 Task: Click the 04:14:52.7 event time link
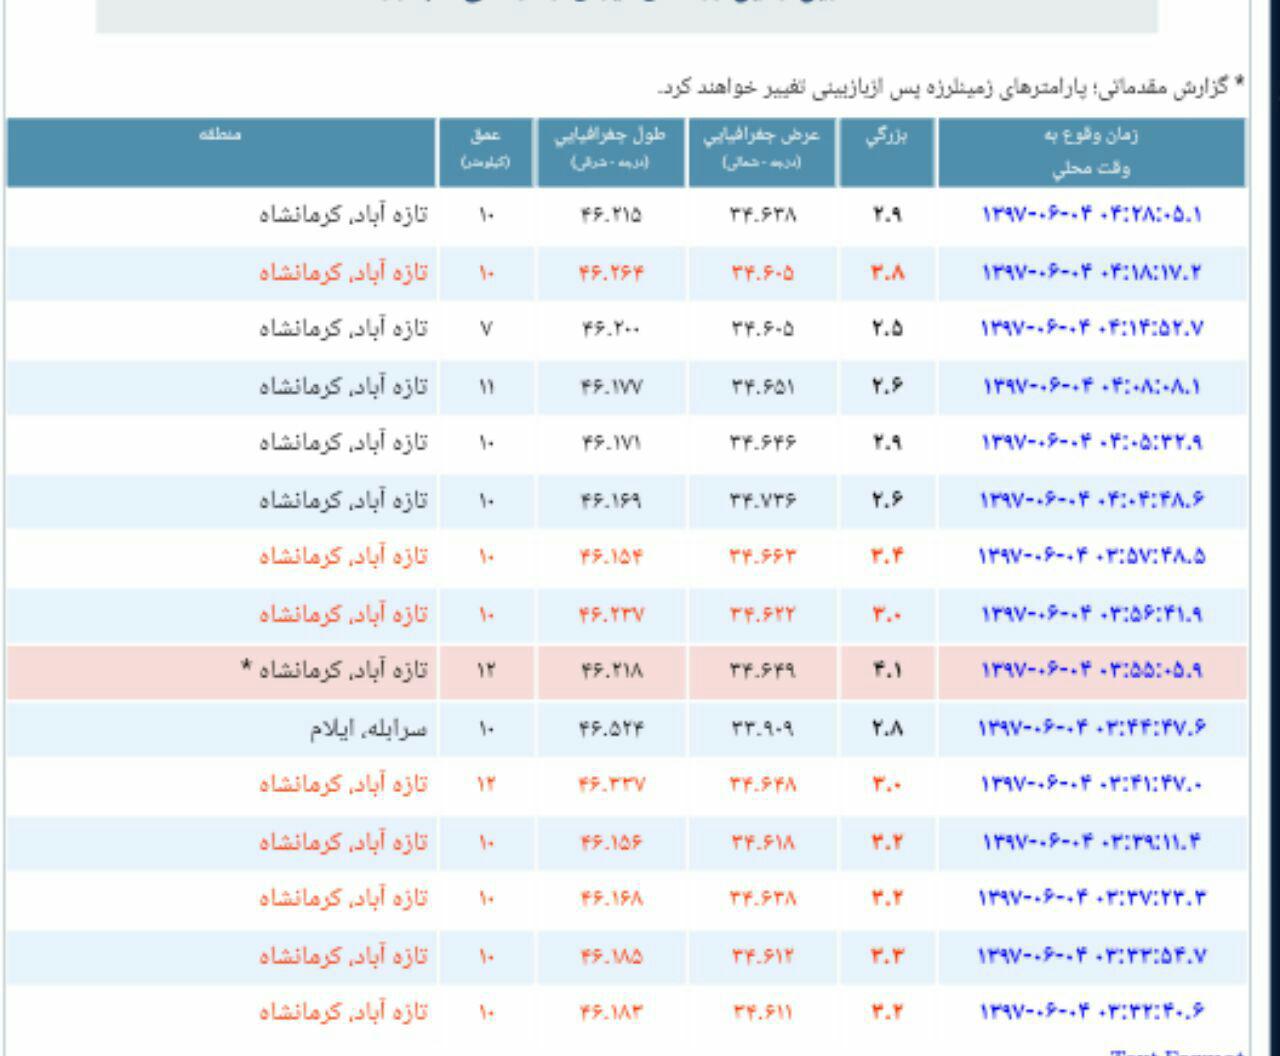(x=1091, y=329)
